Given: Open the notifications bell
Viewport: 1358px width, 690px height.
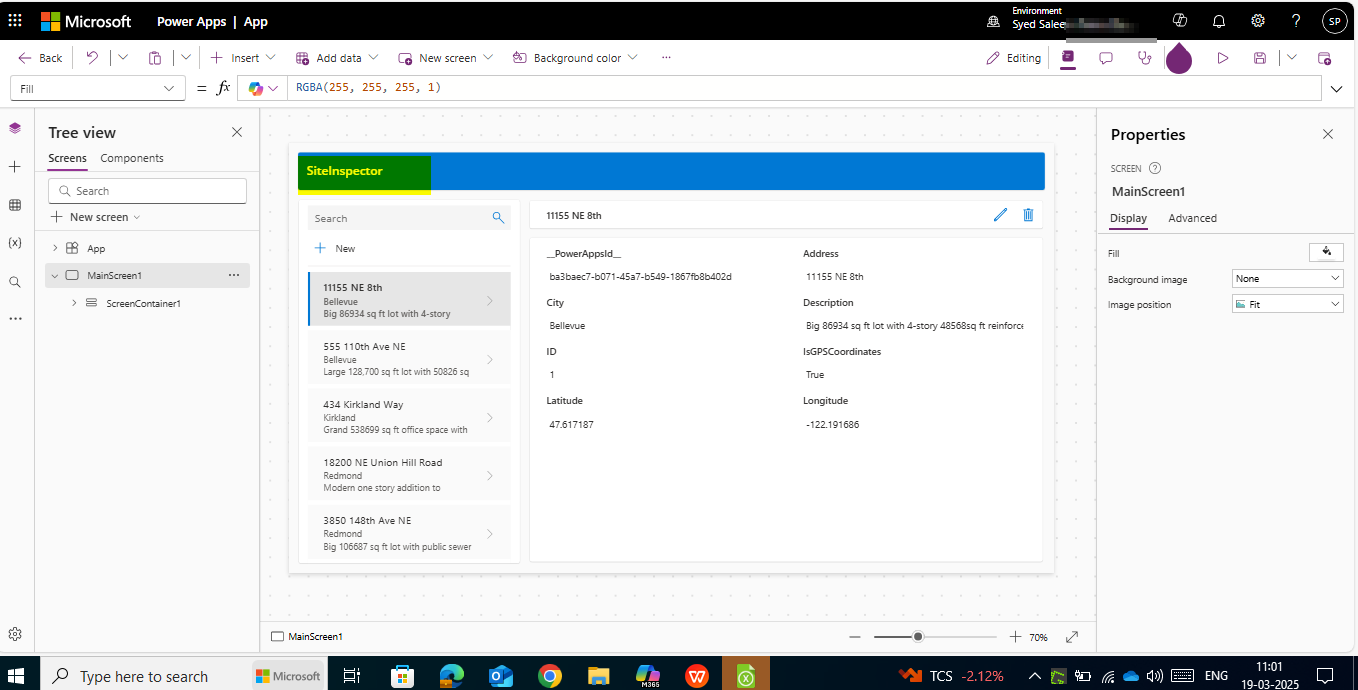Looking at the screenshot, I should point(1219,20).
